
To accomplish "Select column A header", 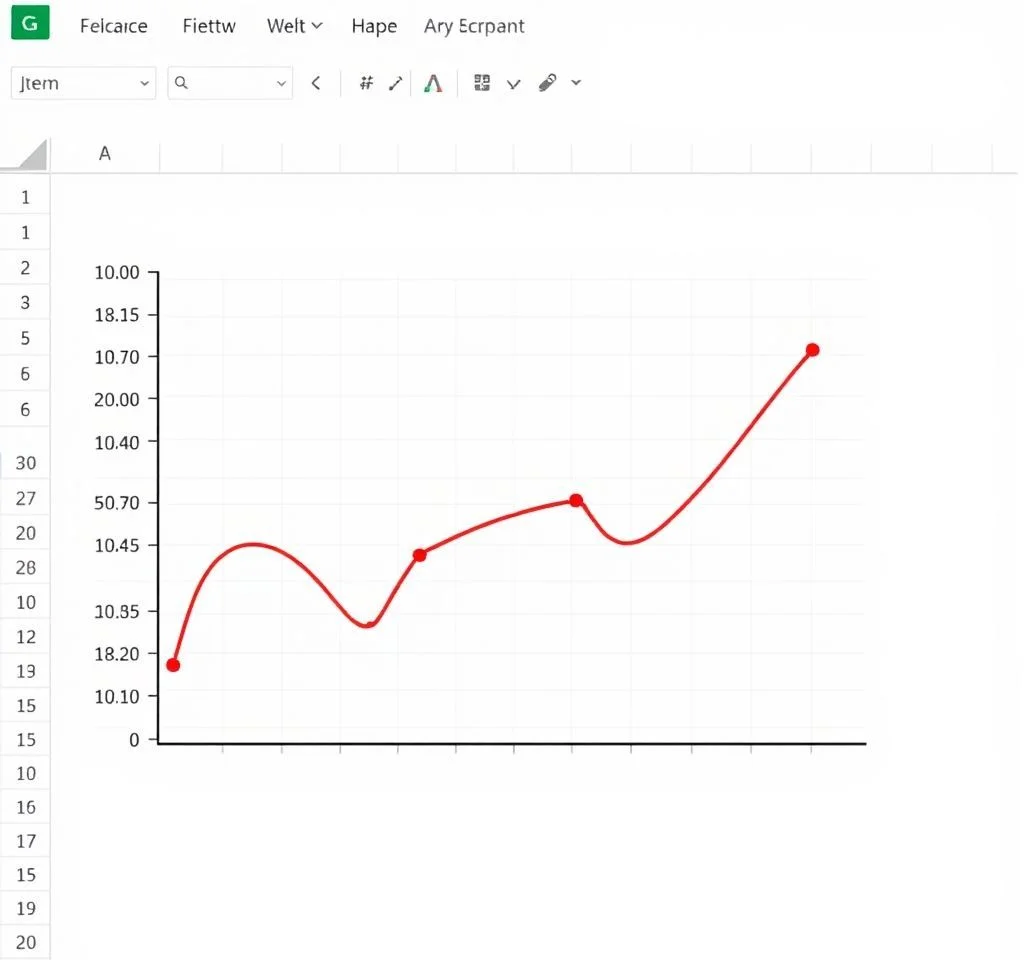I will point(104,154).
